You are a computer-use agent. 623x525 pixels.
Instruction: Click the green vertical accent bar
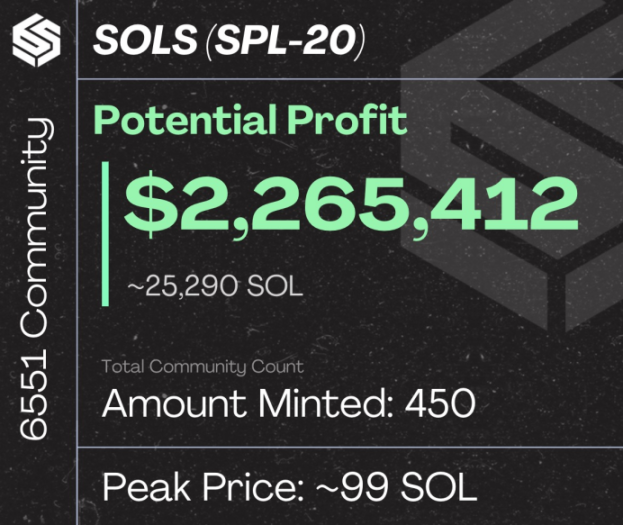(x=105, y=234)
